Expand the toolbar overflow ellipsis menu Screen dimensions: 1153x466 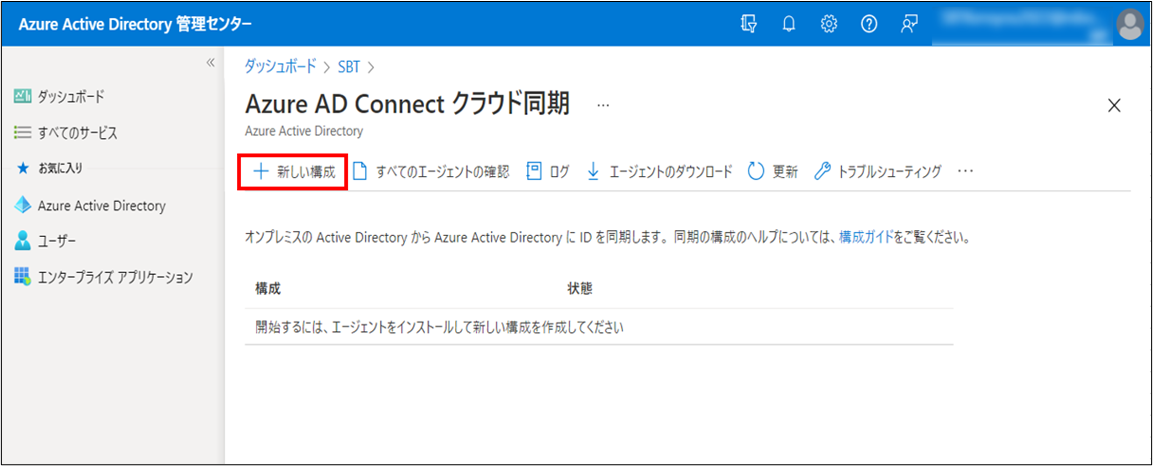tap(965, 171)
